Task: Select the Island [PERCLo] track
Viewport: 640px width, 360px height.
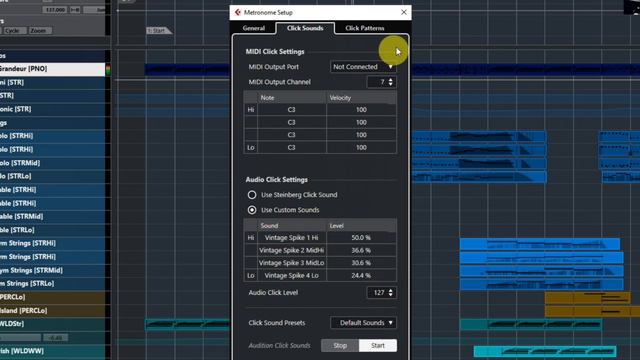Action: [x=52, y=311]
